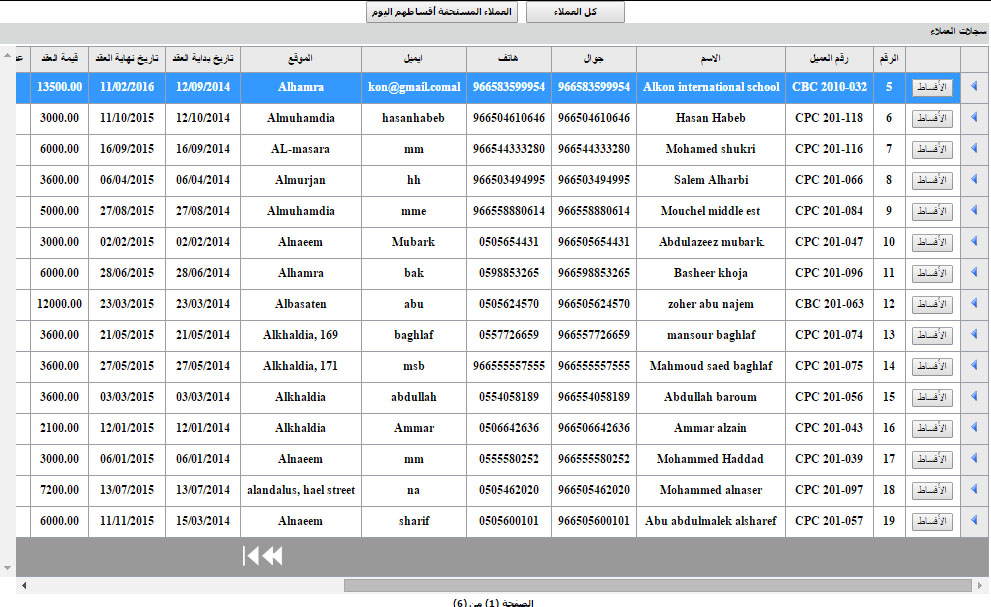
Task: Open customers with installments due today
Action: click(443, 12)
